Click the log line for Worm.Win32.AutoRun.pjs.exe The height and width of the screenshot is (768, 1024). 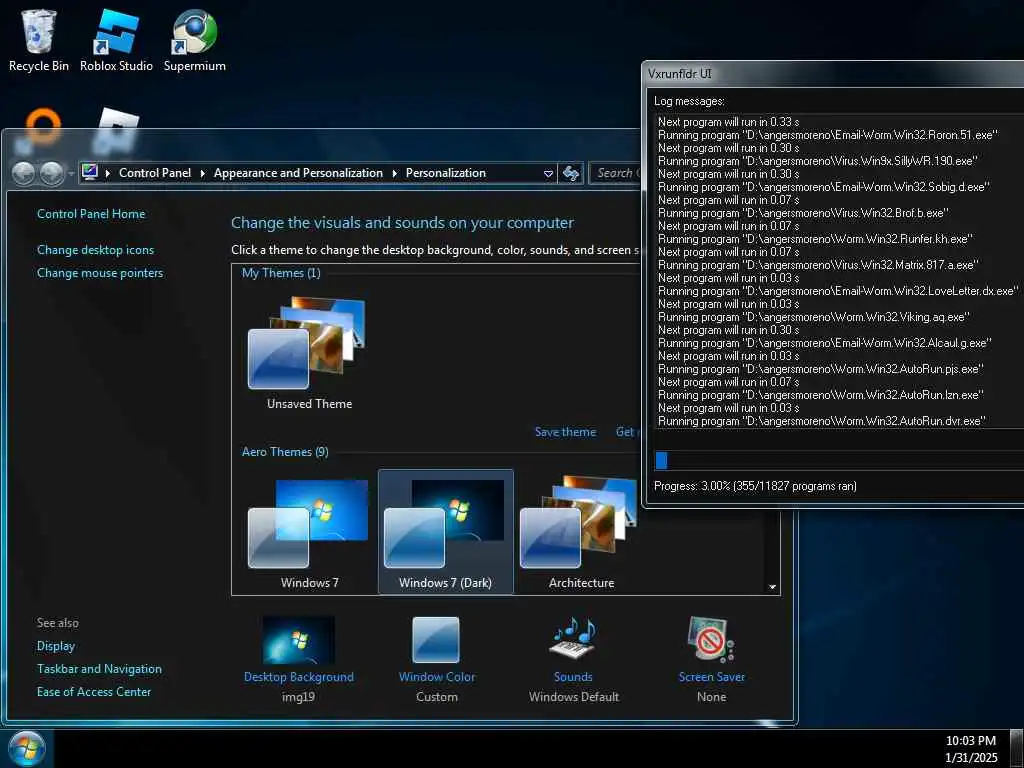pyautogui.click(x=821, y=369)
